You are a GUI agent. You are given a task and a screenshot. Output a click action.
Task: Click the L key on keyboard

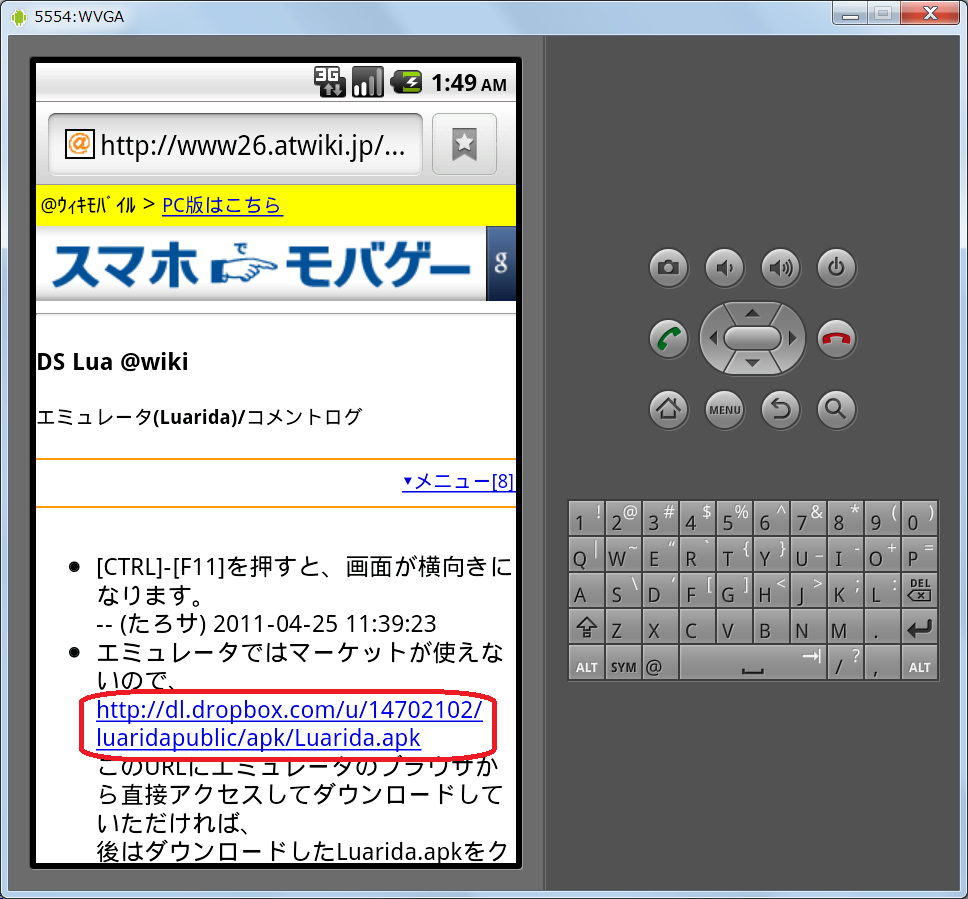click(x=882, y=592)
